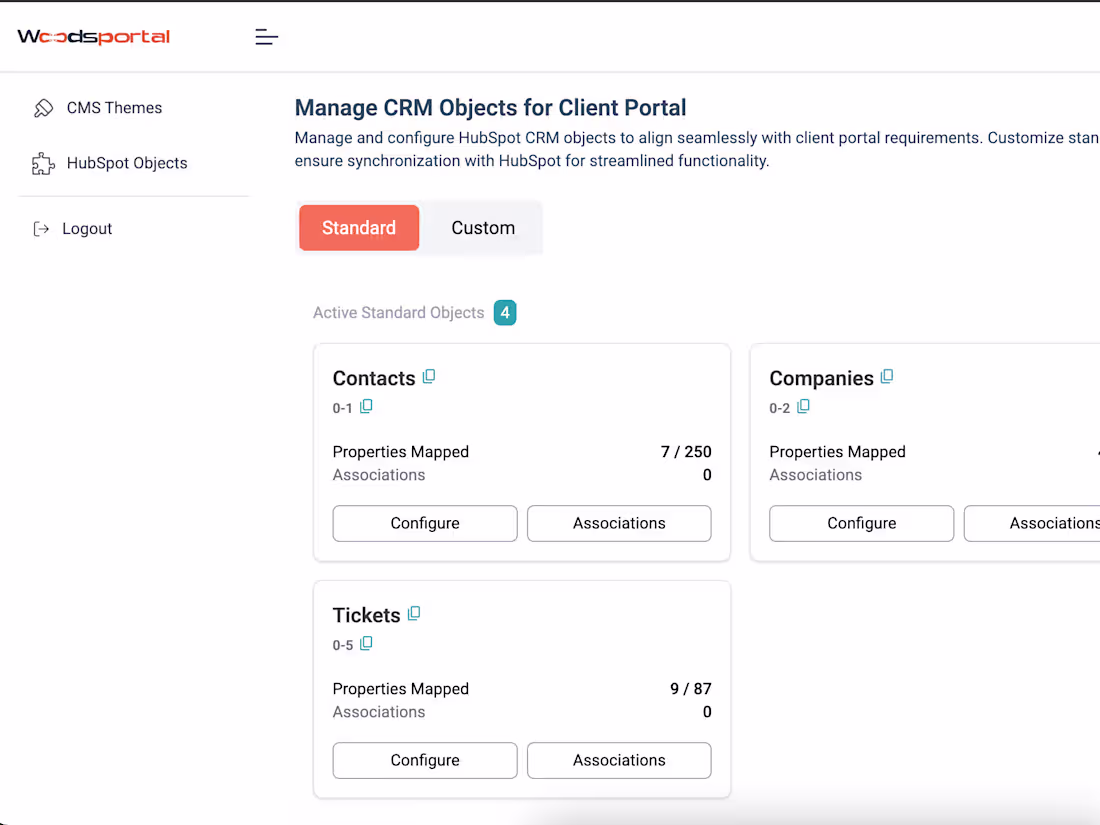Click the HubSpot Objects puzzle icon
The width and height of the screenshot is (1100, 825).
click(x=43, y=163)
